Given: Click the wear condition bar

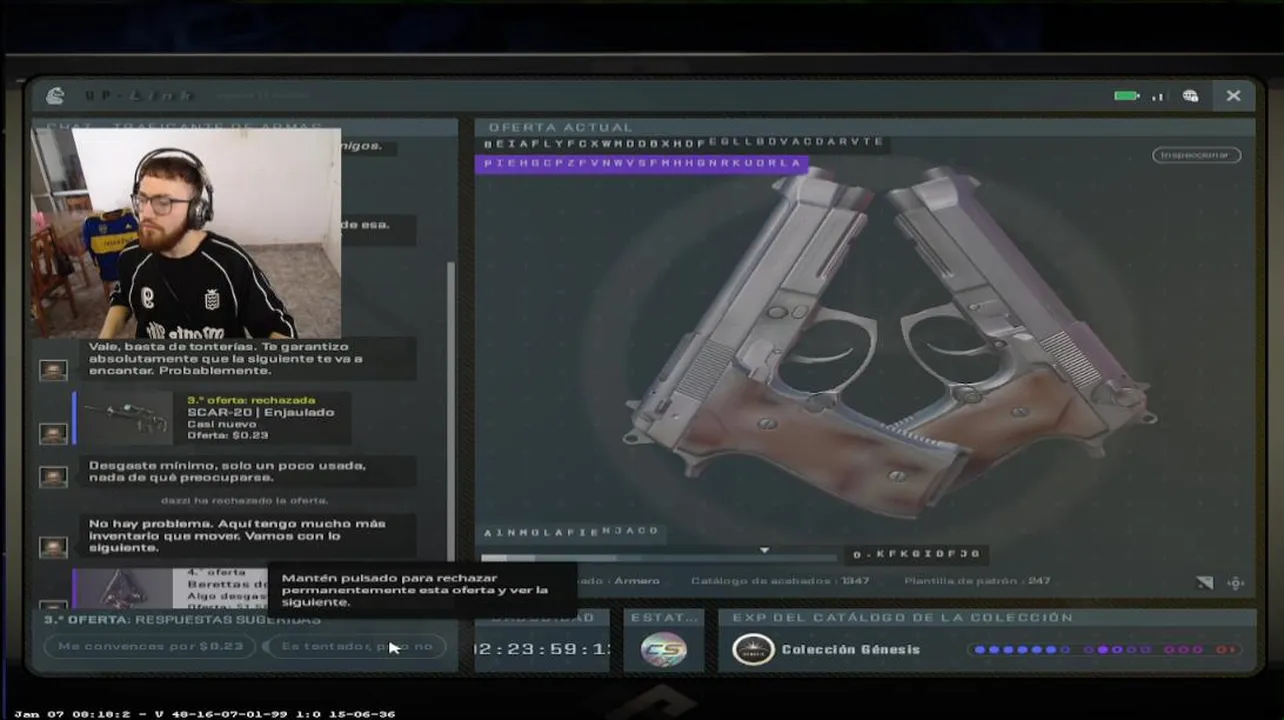Looking at the screenshot, I should point(658,558).
